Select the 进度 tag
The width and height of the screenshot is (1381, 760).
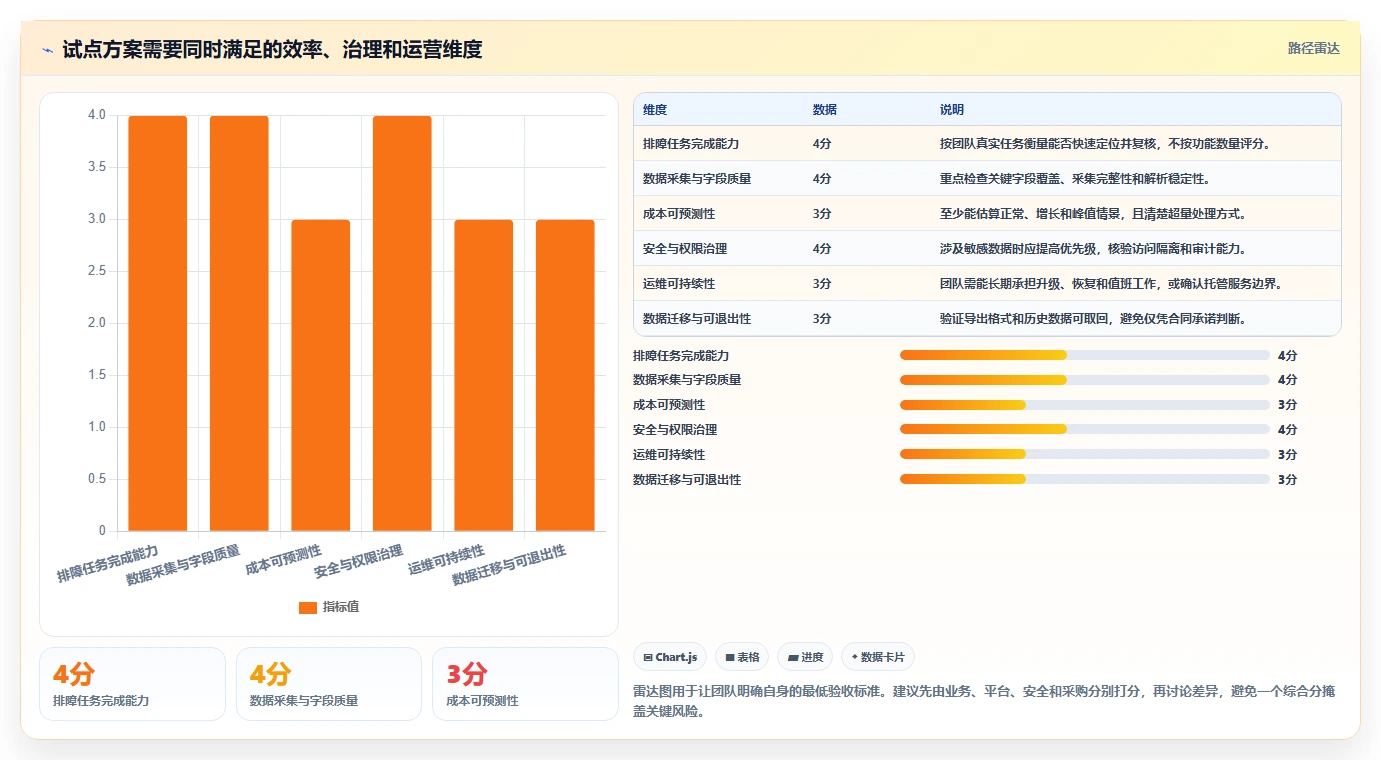(x=806, y=657)
